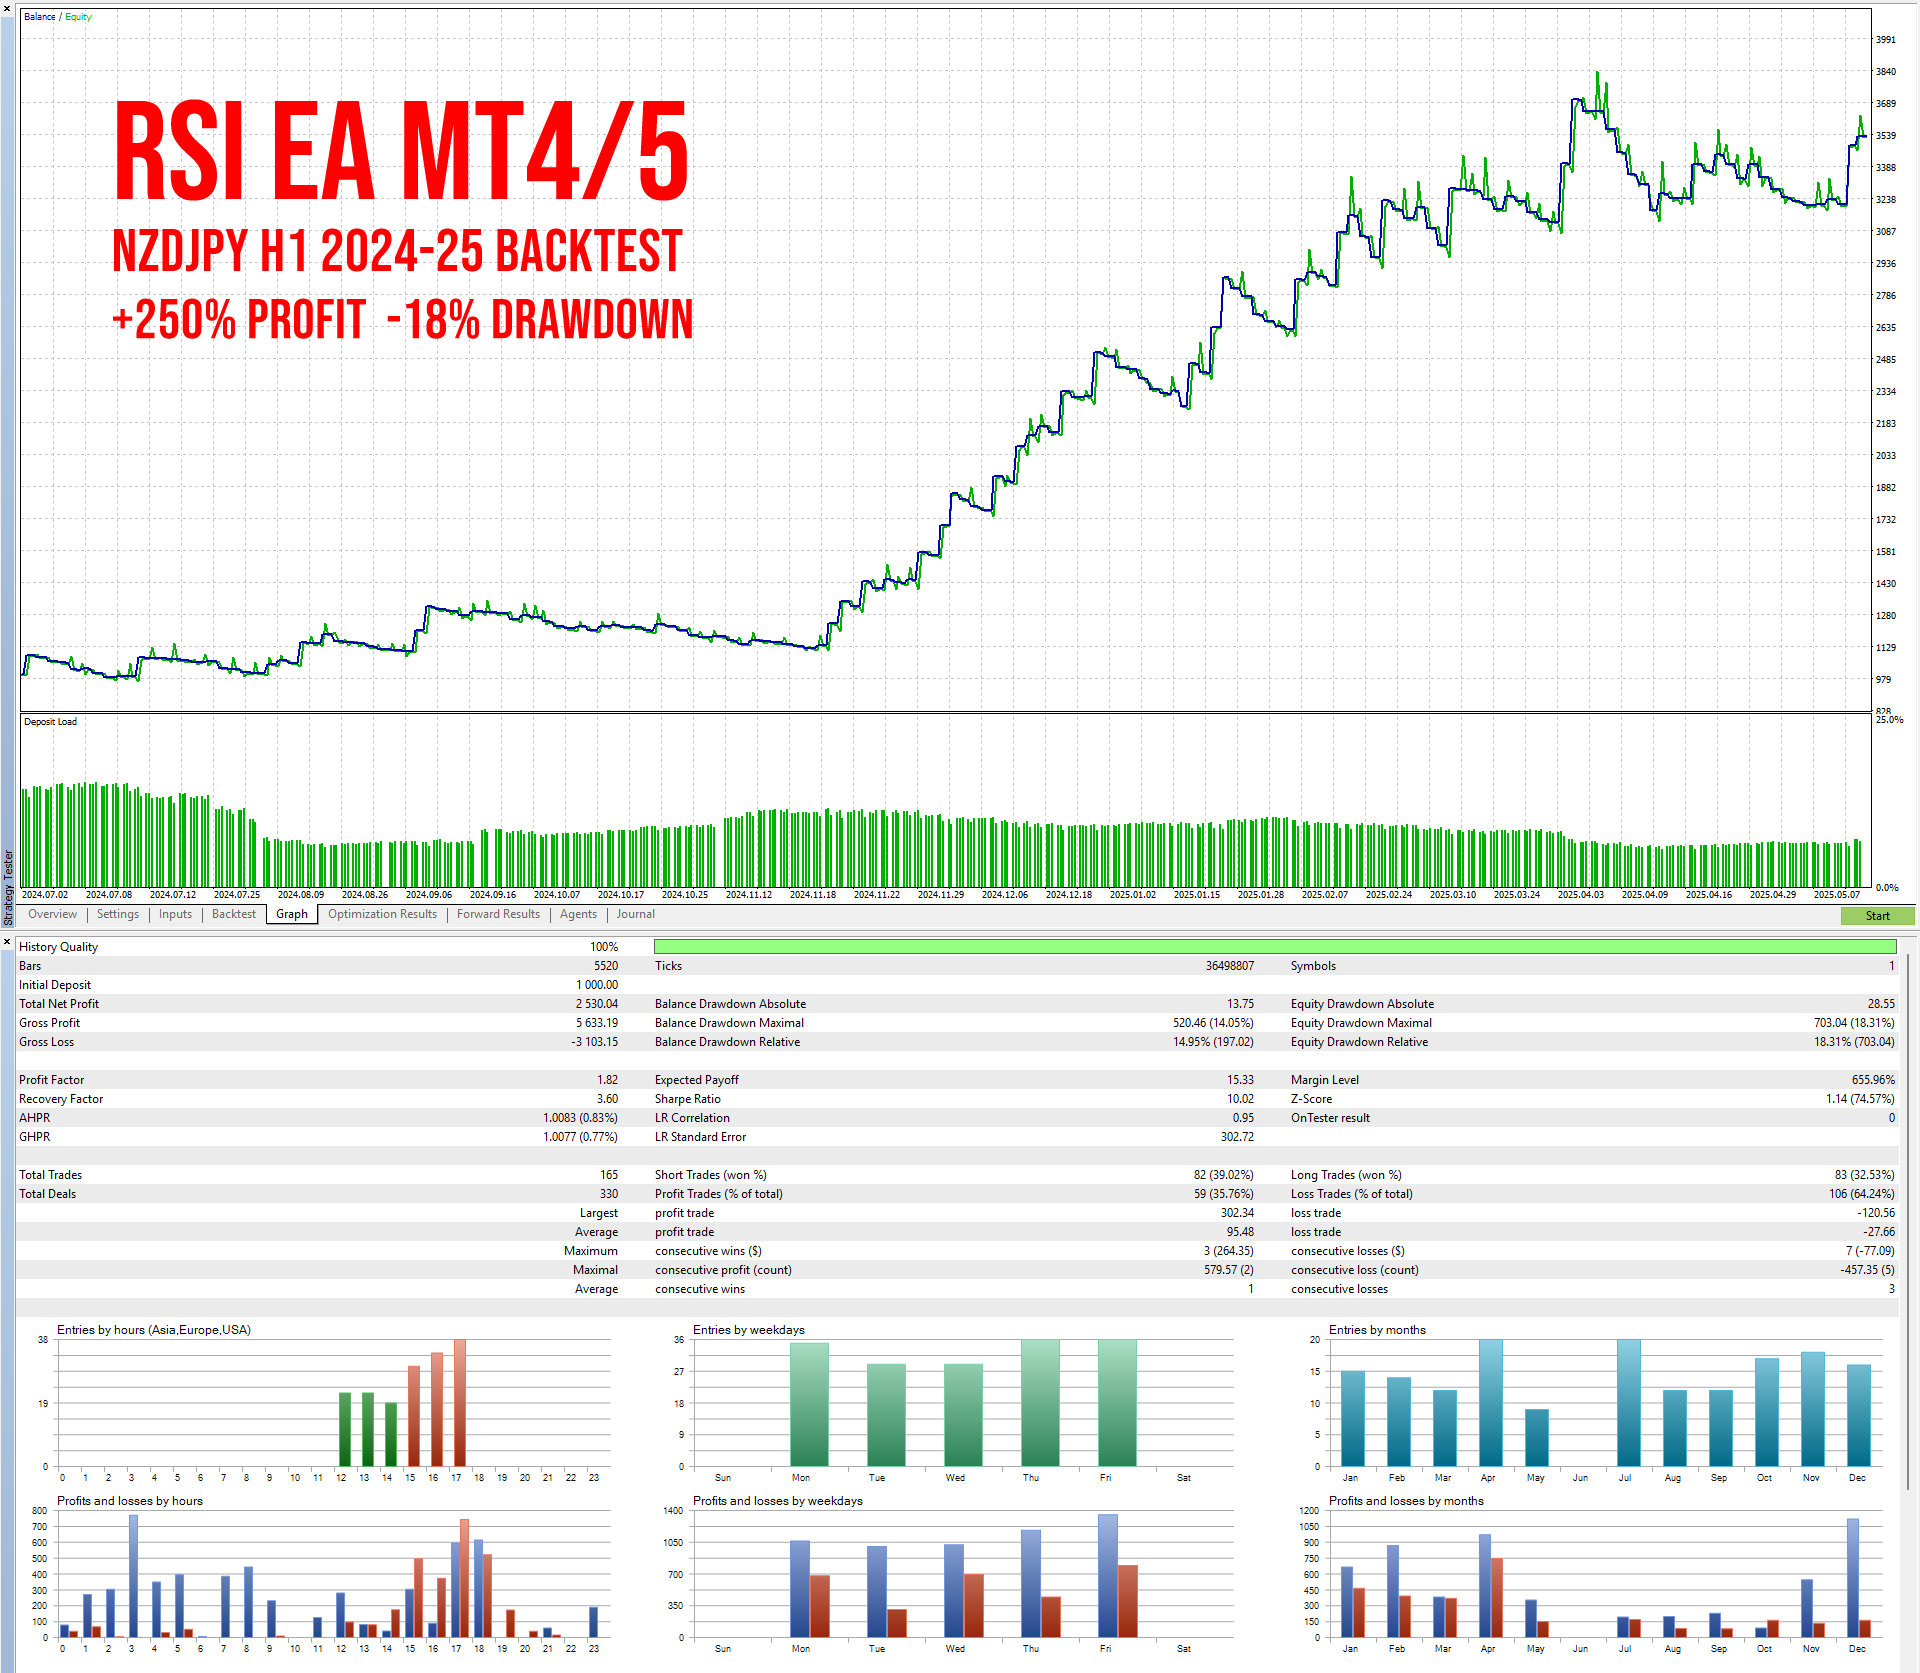1920x1673 pixels.
Task: Open the Overview tab
Action: tap(52, 914)
